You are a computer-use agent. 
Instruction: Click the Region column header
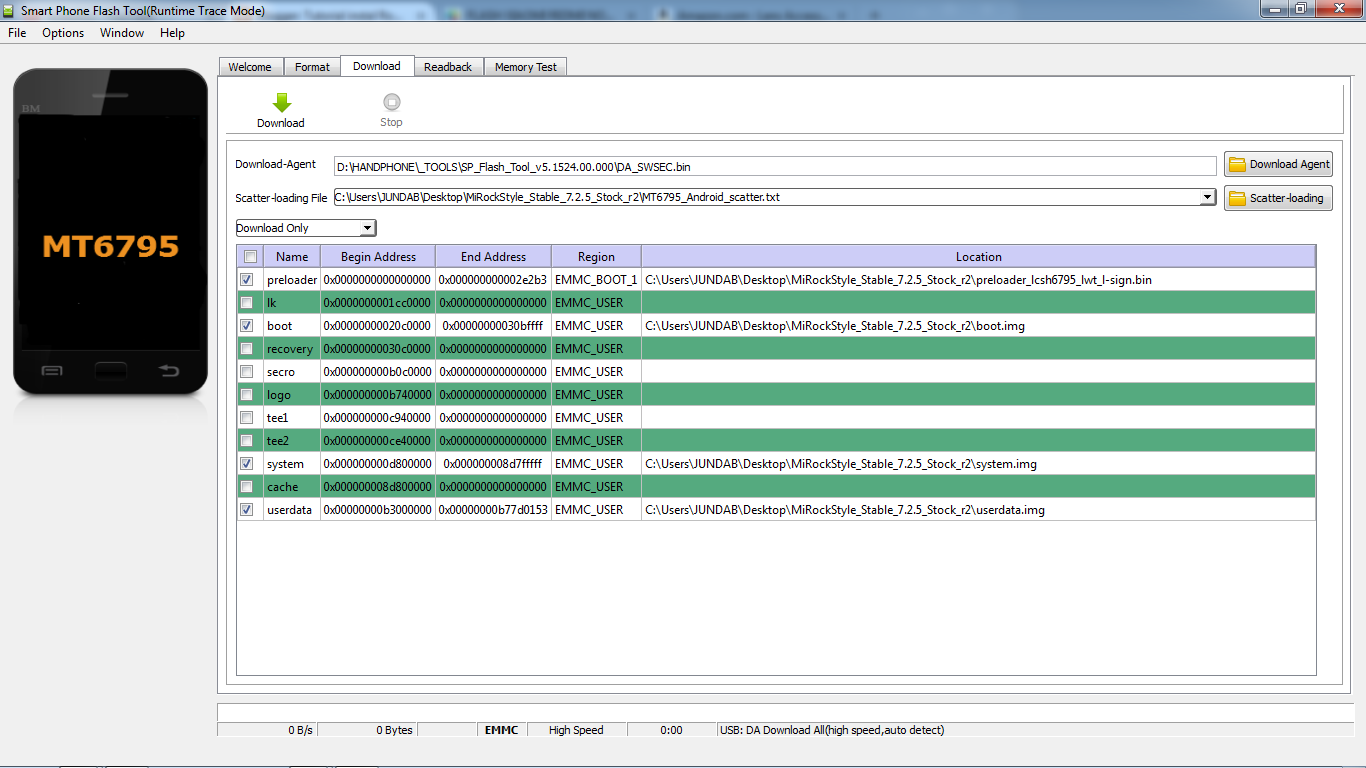(x=596, y=257)
